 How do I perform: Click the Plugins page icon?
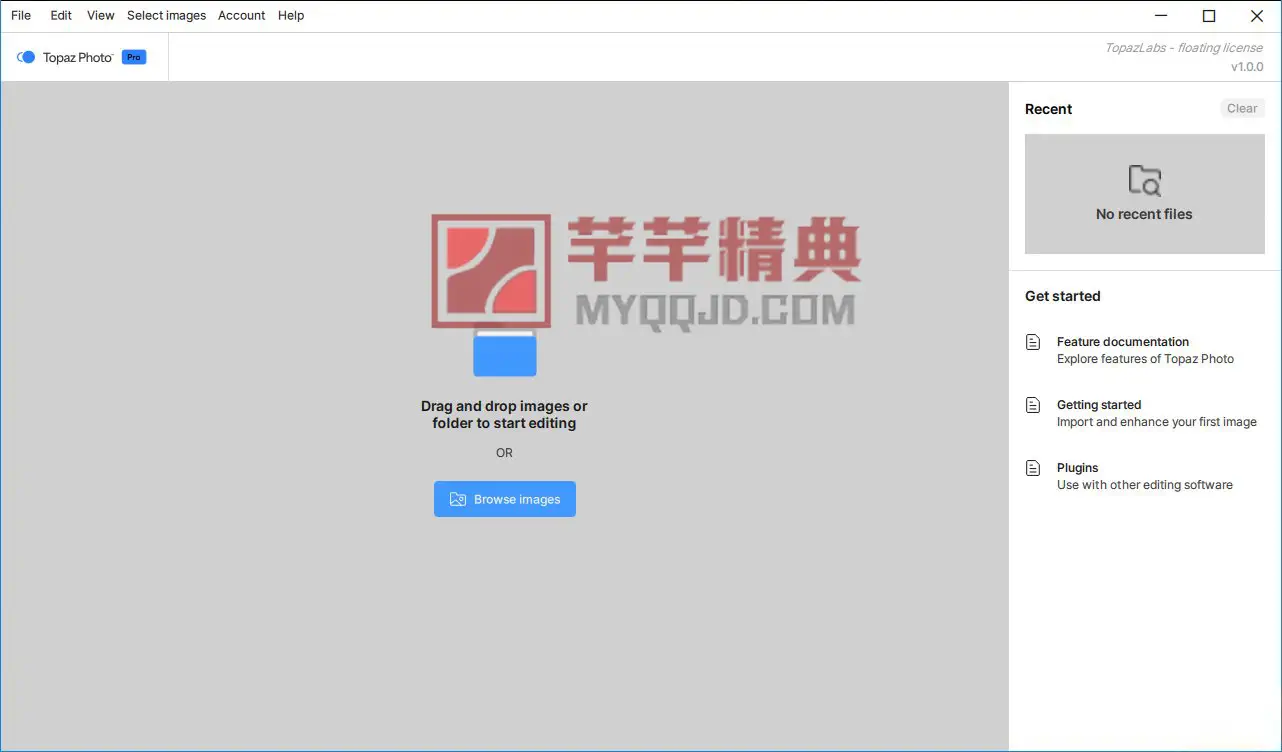click(1033, 468)
